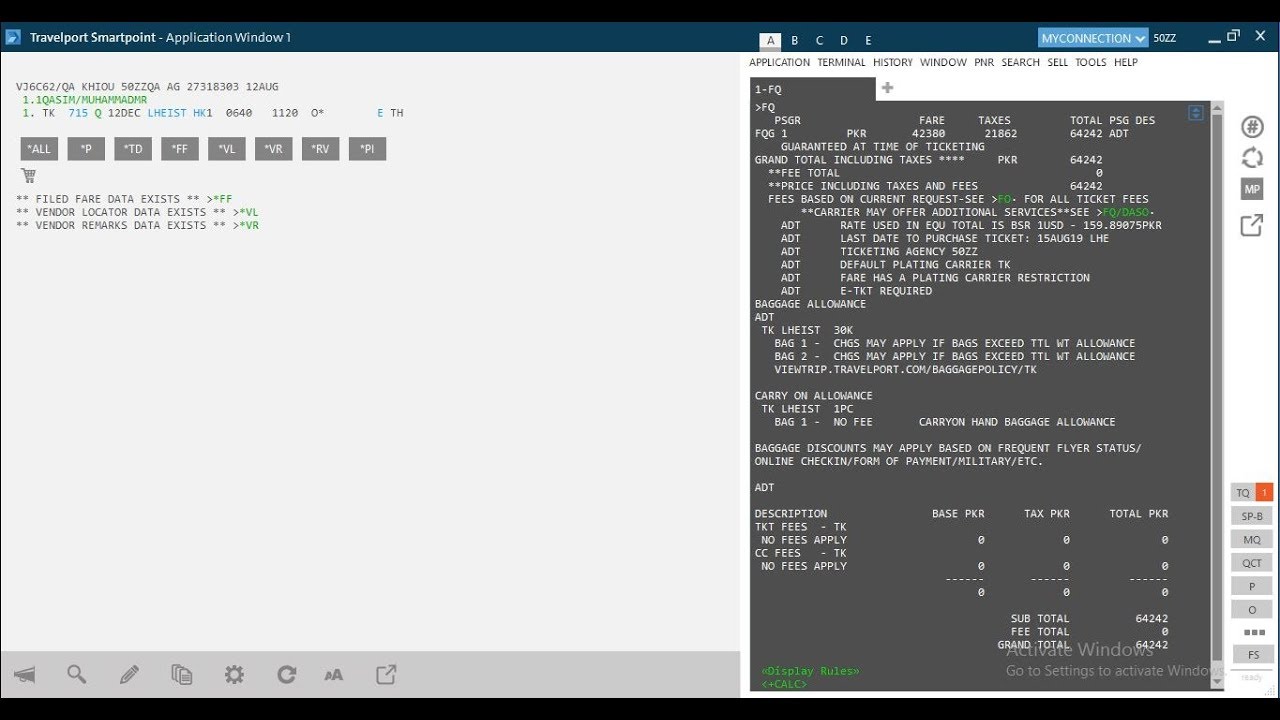Click the plus icon to add terminal tab

887,88
